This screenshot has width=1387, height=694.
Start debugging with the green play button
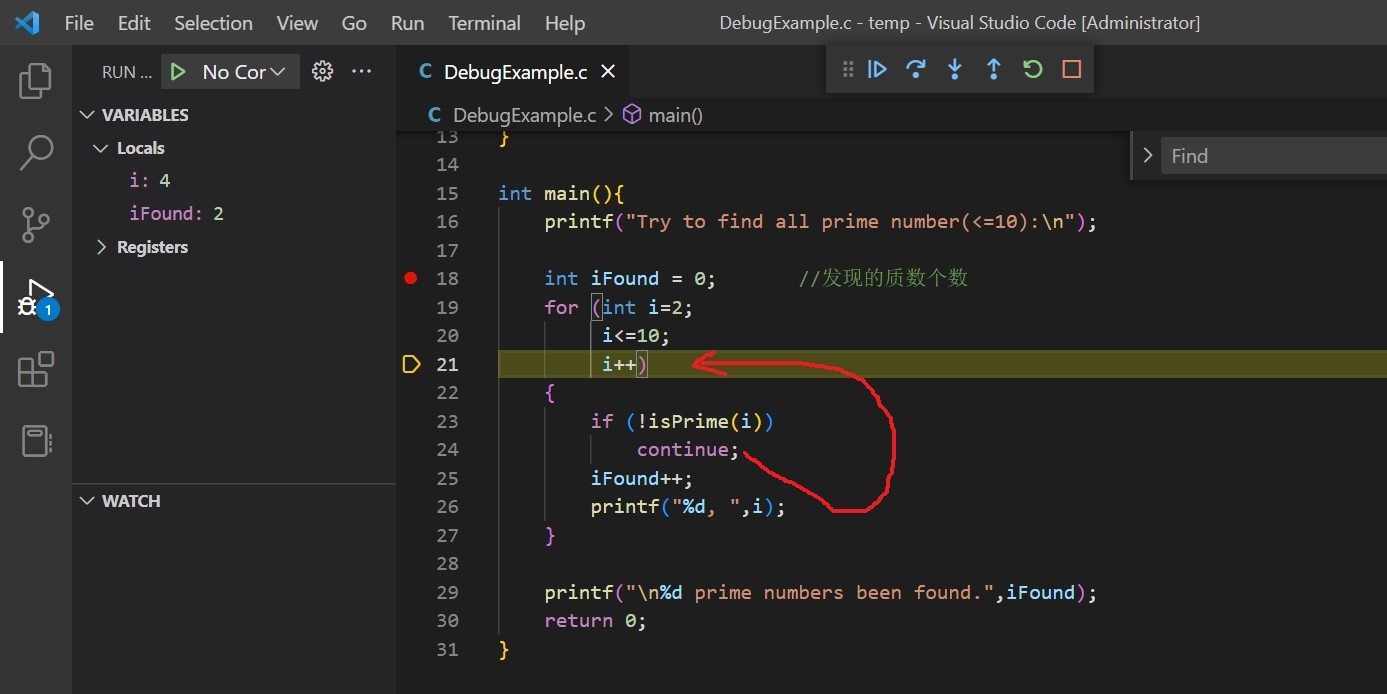tap(178, 72)
